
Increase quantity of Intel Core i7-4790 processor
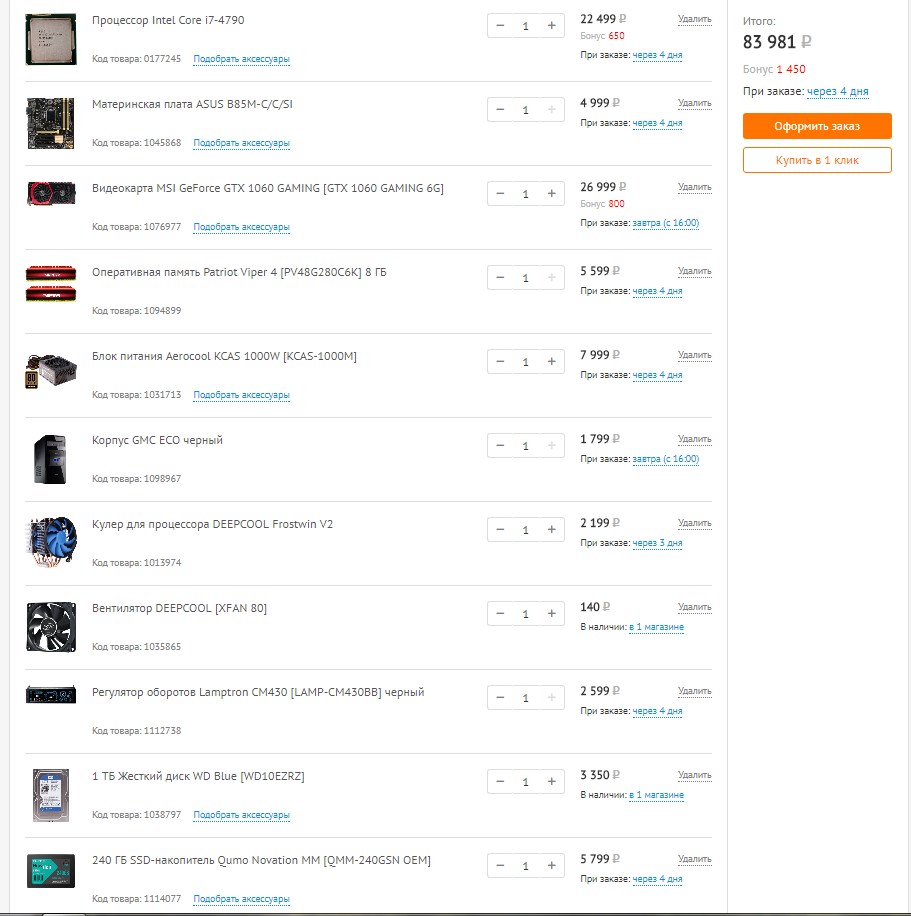click(551, 26)
